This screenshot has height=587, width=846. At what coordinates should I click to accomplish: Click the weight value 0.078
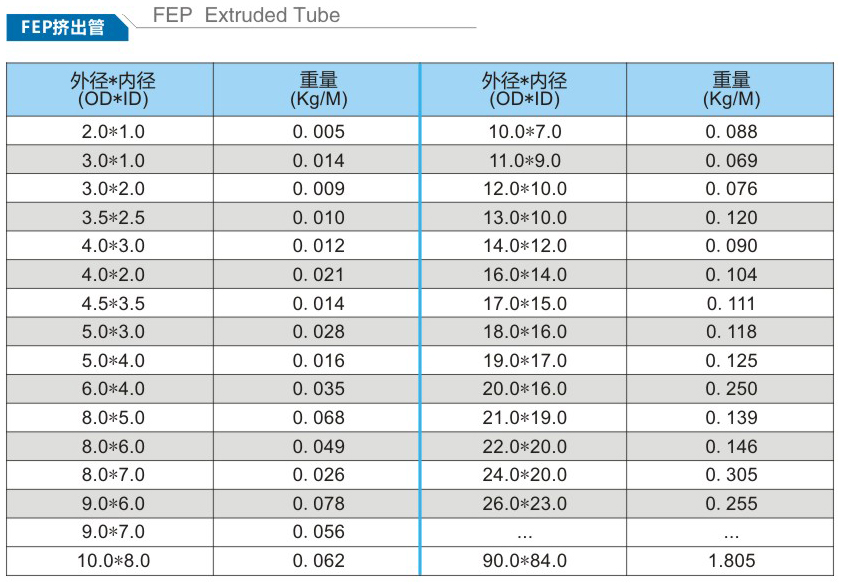click(x=318, y=505)
